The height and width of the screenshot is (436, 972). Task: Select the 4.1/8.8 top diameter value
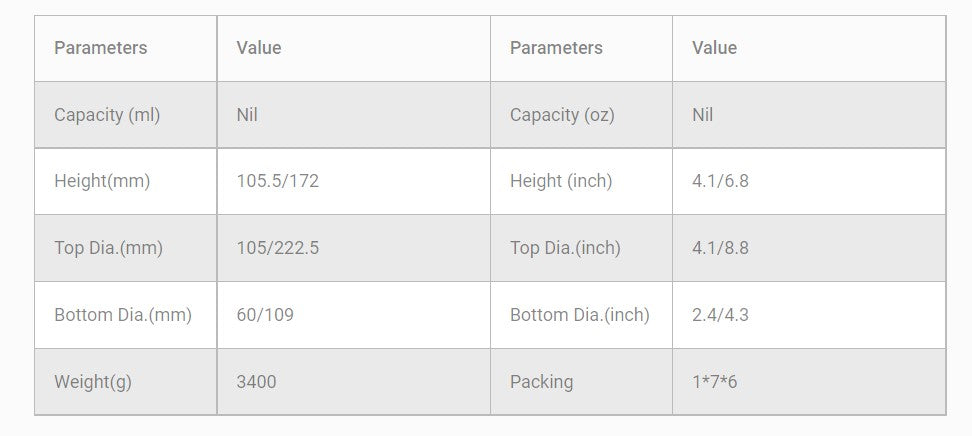pos(720,248)
